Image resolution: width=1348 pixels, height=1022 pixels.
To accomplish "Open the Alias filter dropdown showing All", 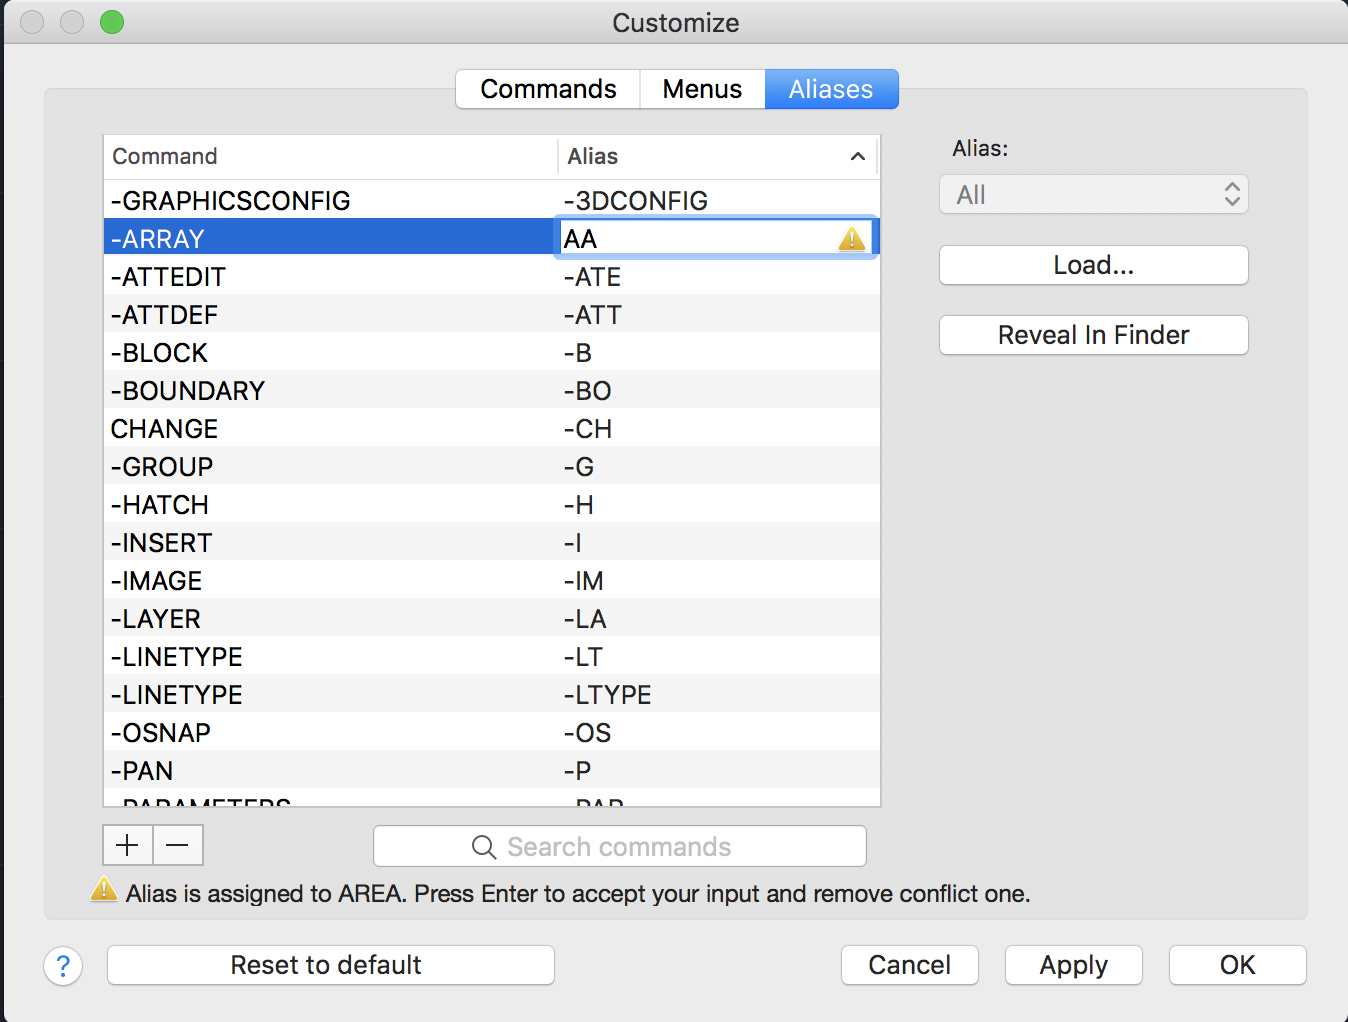I will tap(1094, 195).
